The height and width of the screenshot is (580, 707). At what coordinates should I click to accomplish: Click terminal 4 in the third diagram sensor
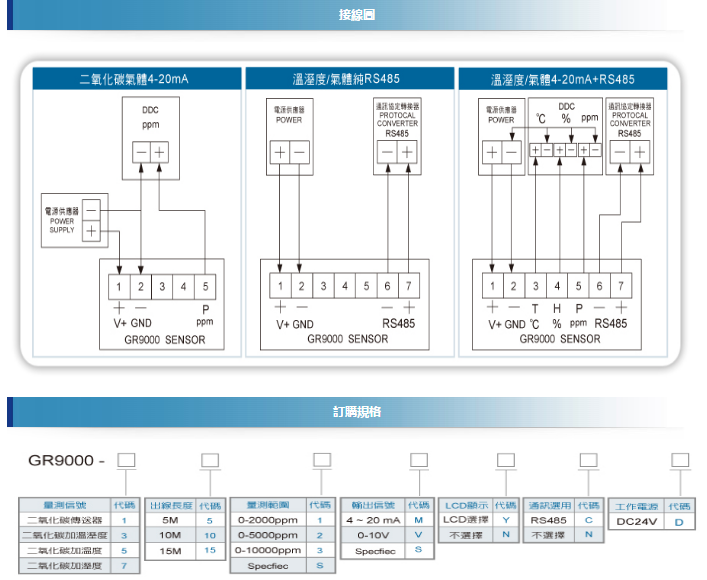(557, 285)
